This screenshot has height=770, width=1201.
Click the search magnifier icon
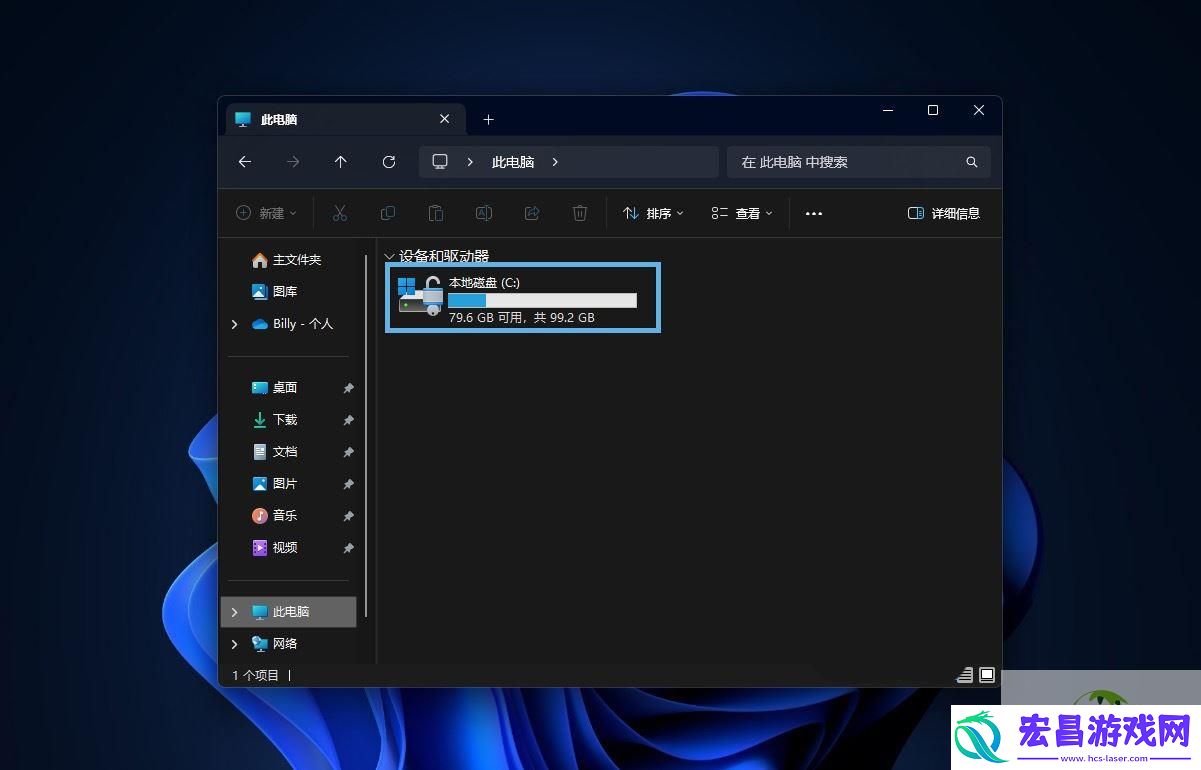tap(972, 162)
